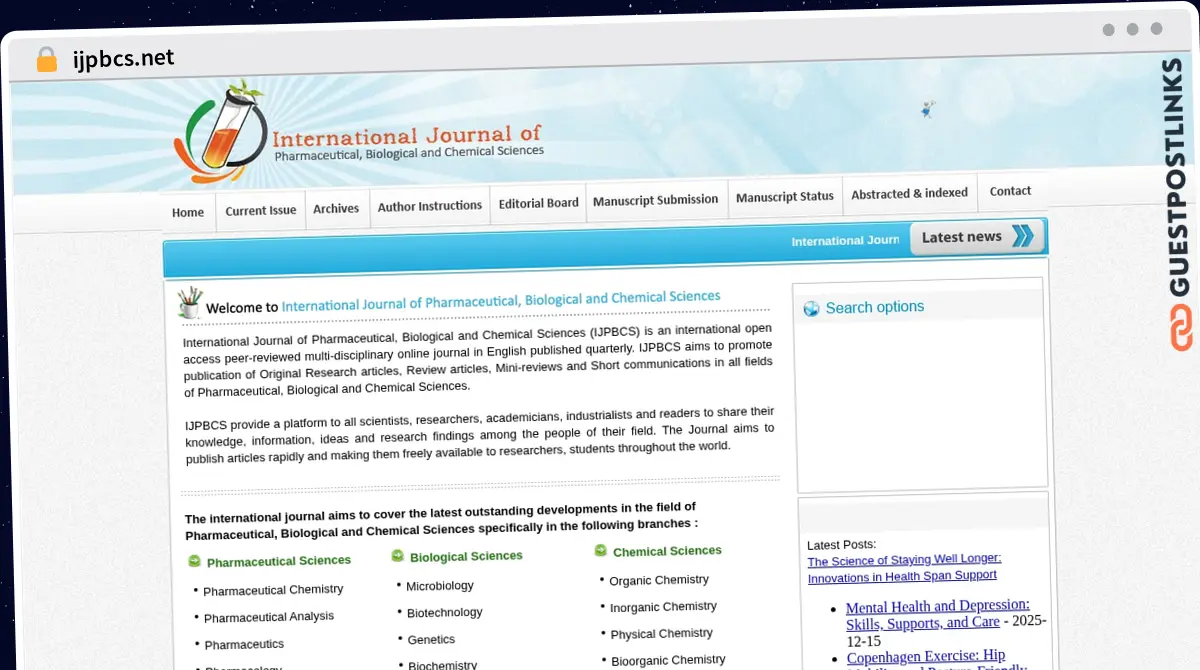
Task: Click the ijpbcs.net address text
Action: pos(124,58)
